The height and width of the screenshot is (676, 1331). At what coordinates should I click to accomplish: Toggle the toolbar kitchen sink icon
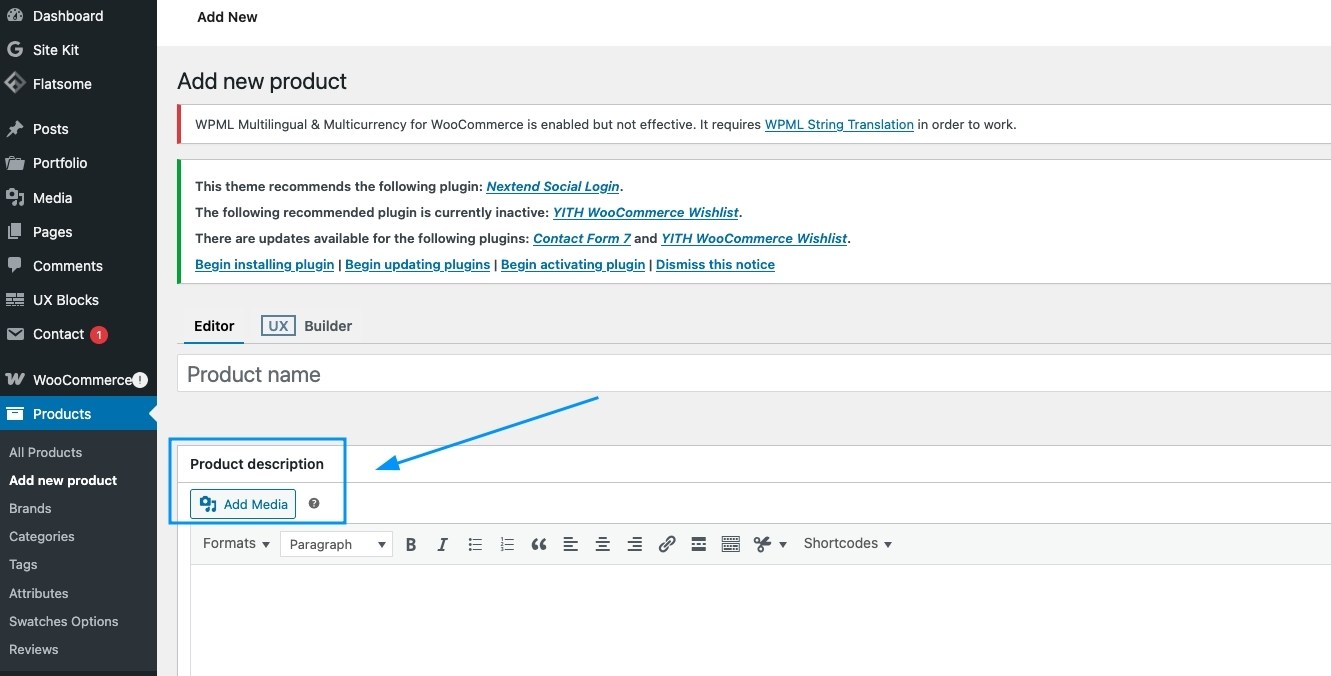click(731, 544)
